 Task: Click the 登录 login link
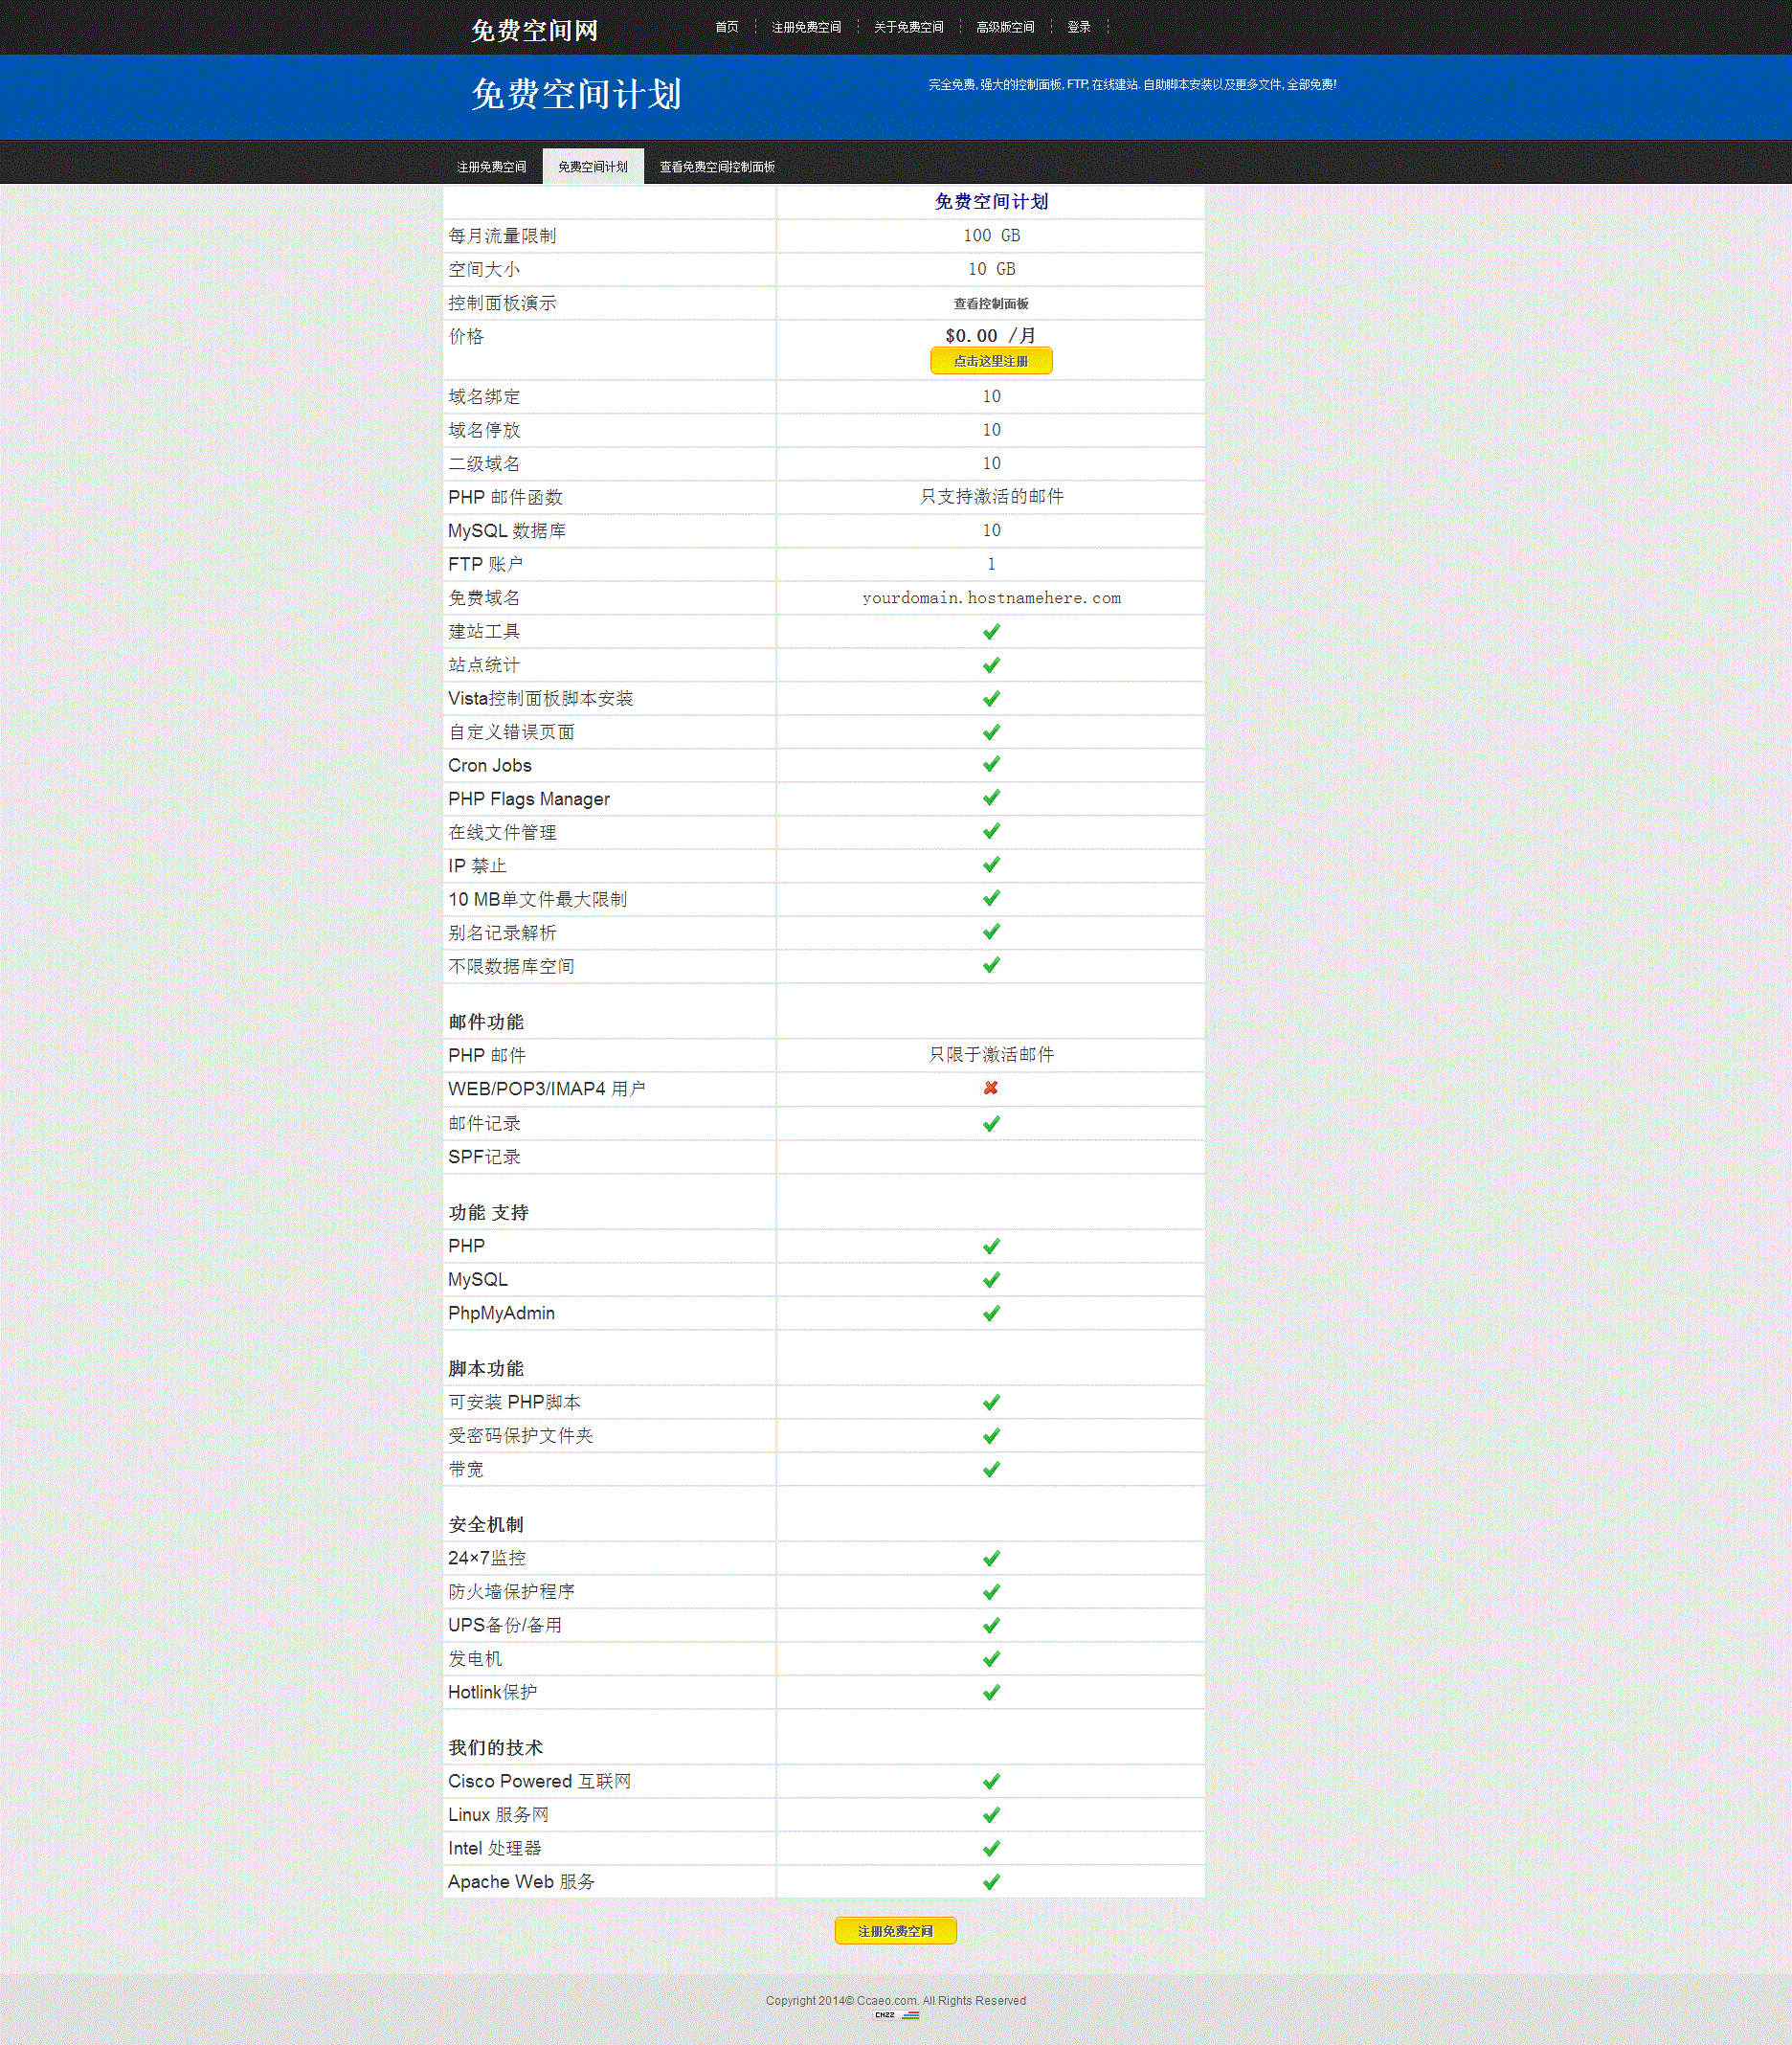point(1079,27)
